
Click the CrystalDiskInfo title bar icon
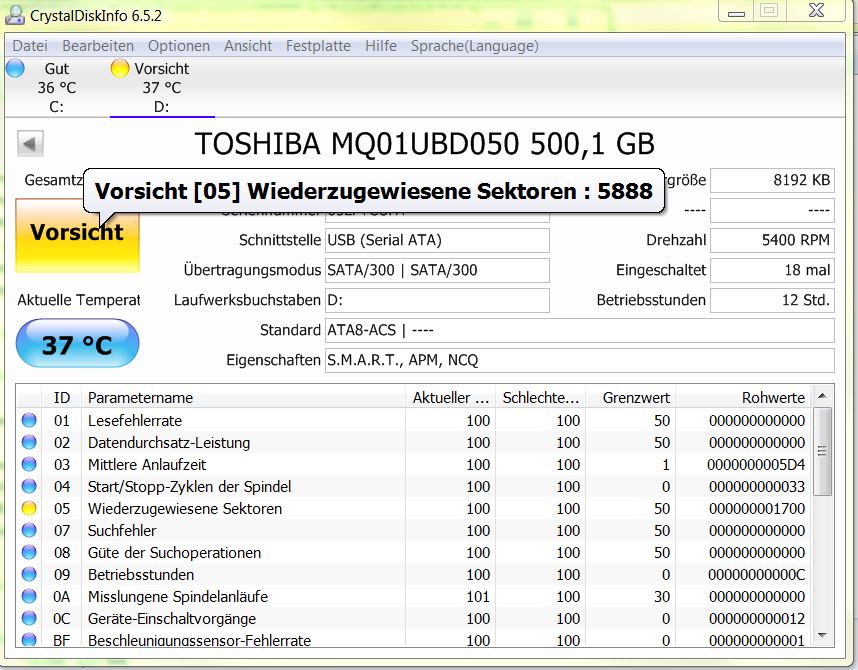(x=14, y=15)
